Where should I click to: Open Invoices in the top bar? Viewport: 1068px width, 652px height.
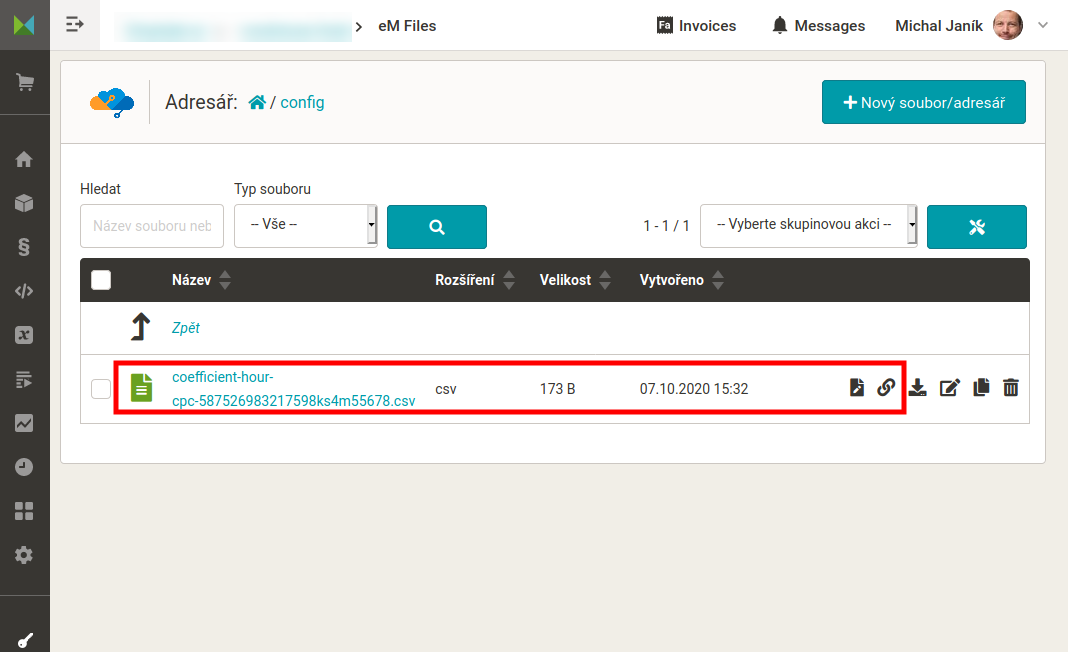[x=696, y=26]
